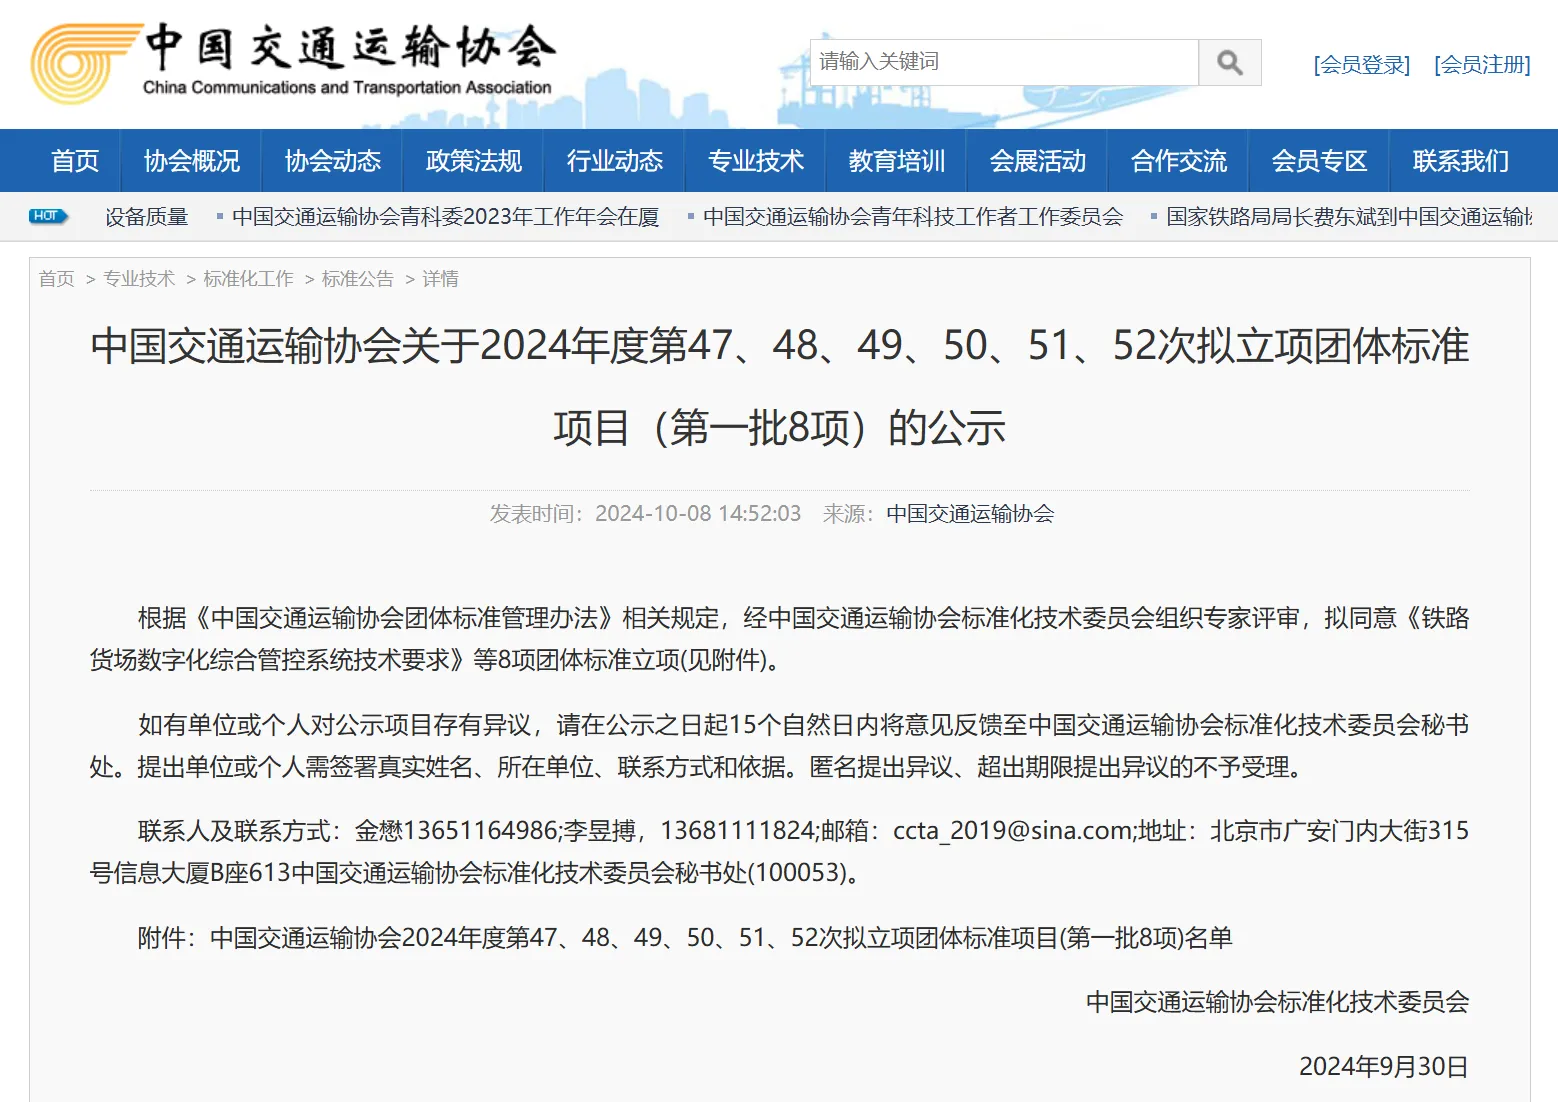
Task: Click the magnifier search icon button
Action: (x=1230, y=62)
